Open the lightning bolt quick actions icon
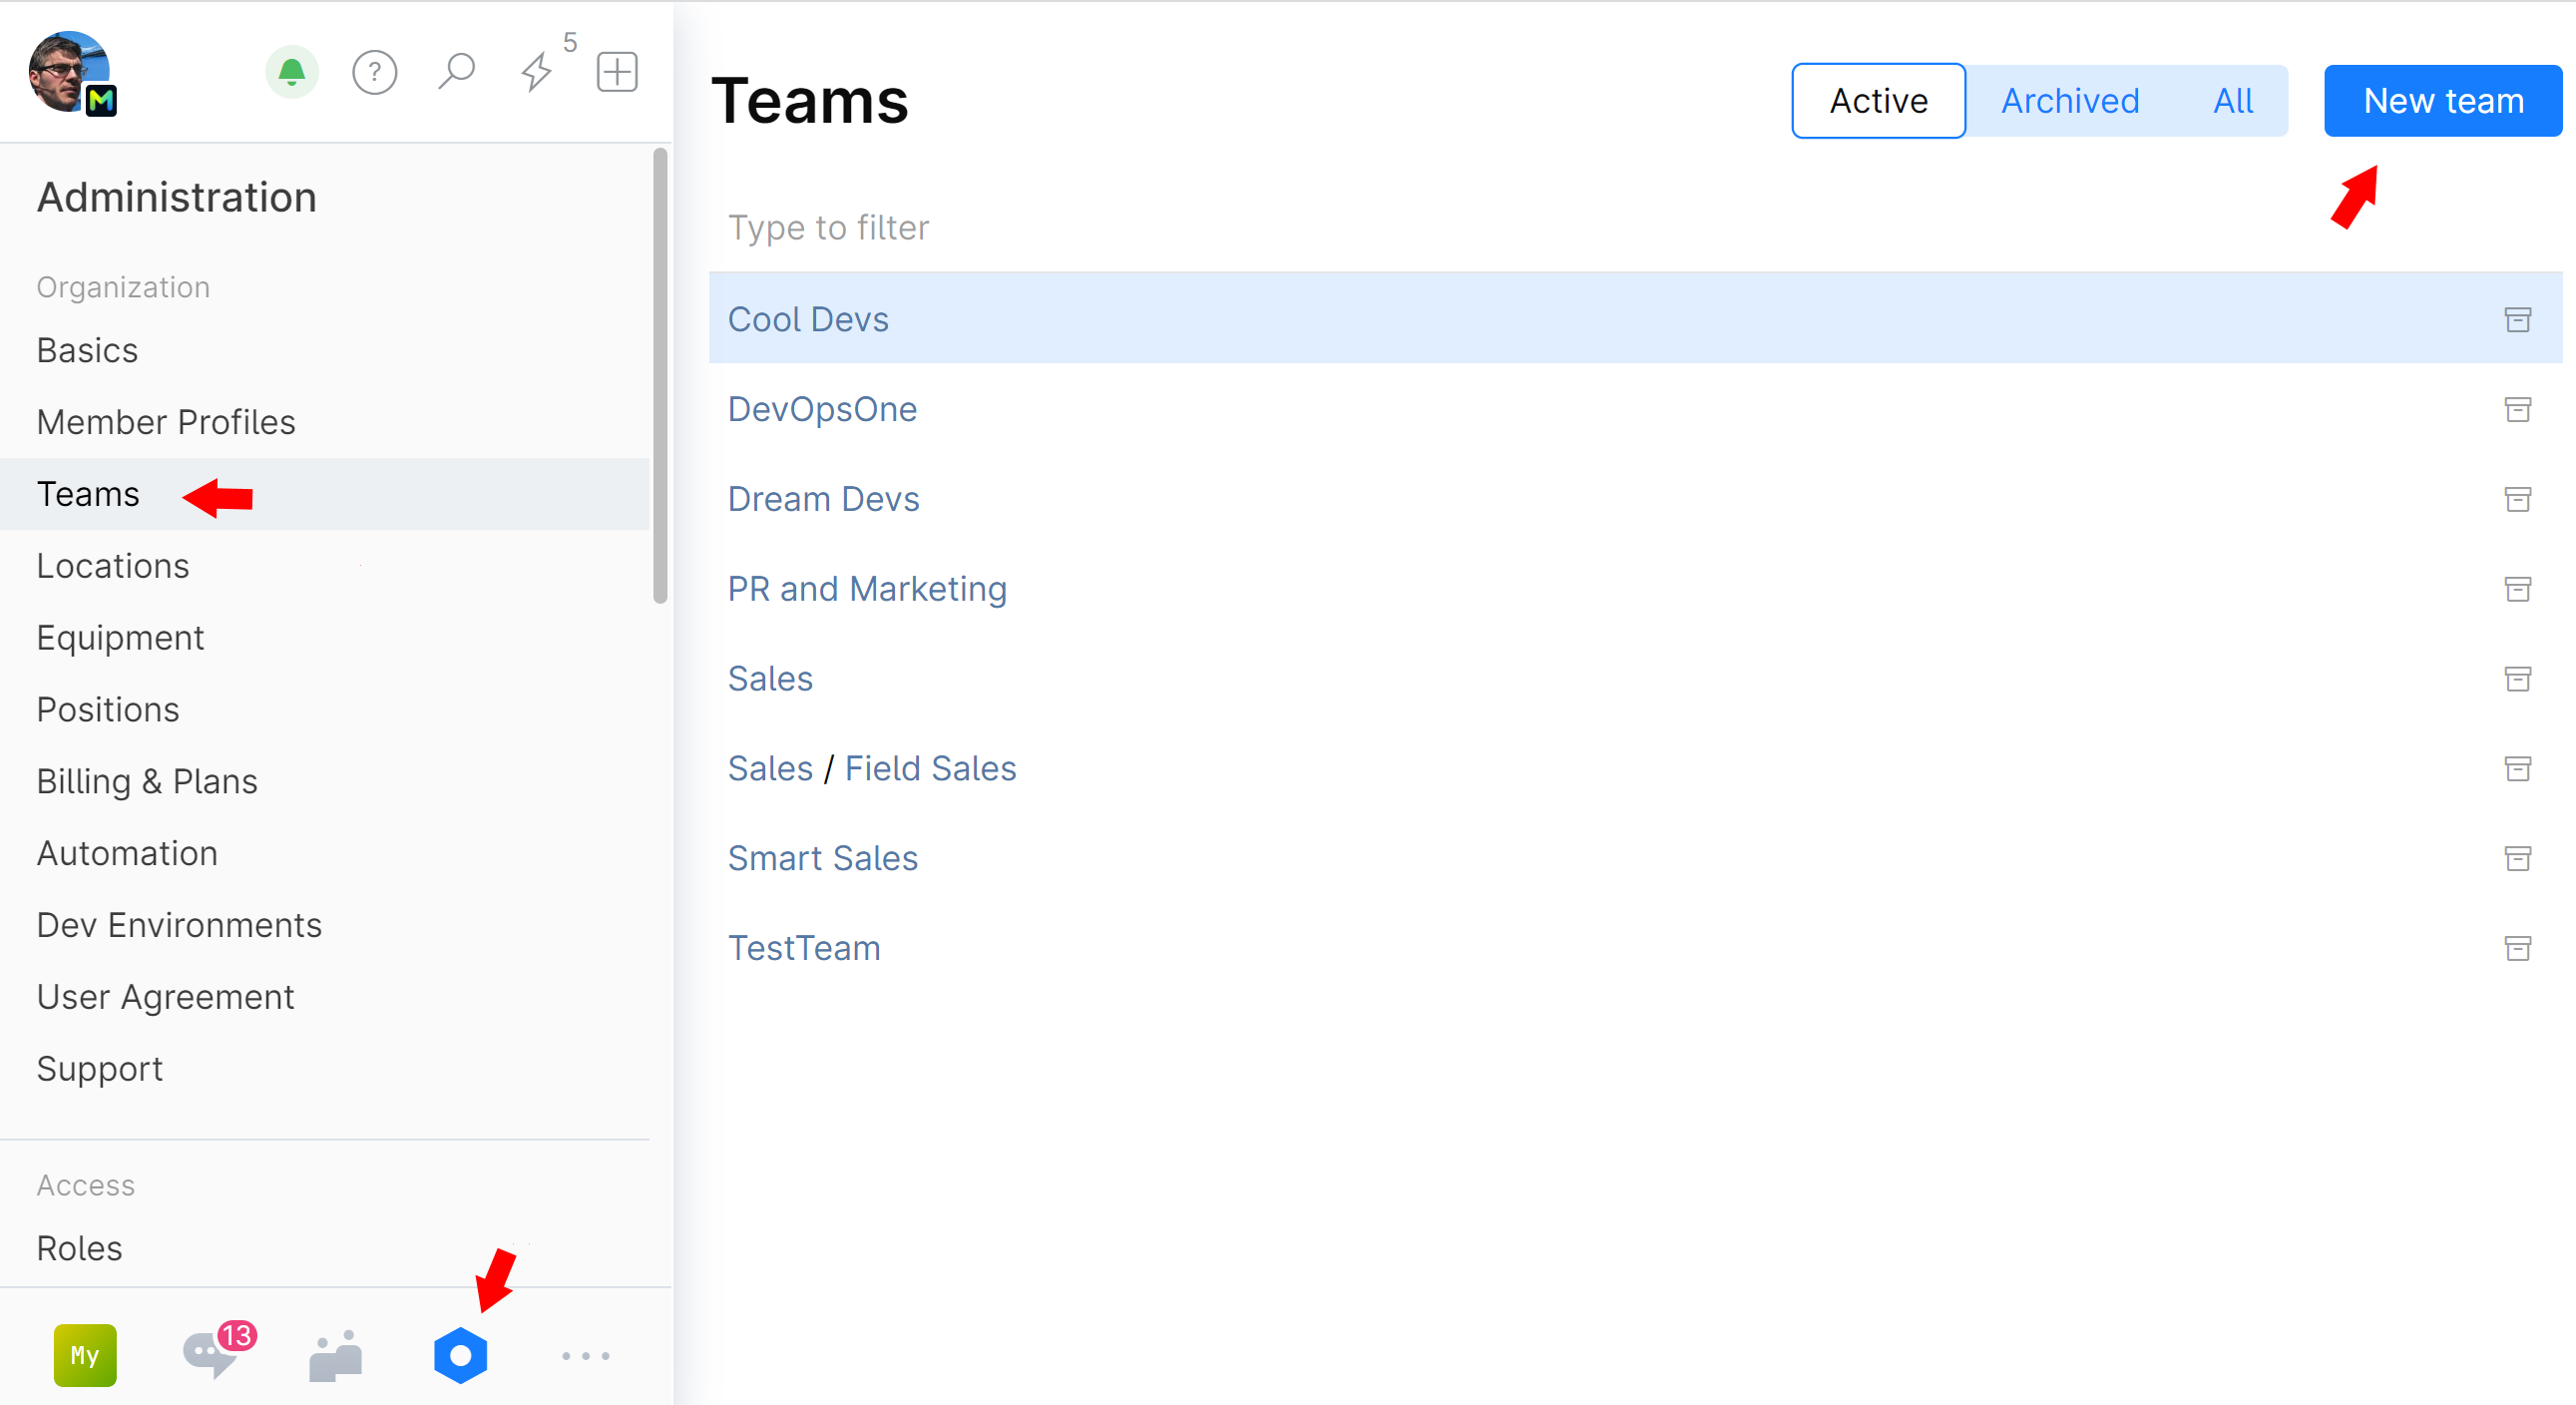 (x=537, y=72)
